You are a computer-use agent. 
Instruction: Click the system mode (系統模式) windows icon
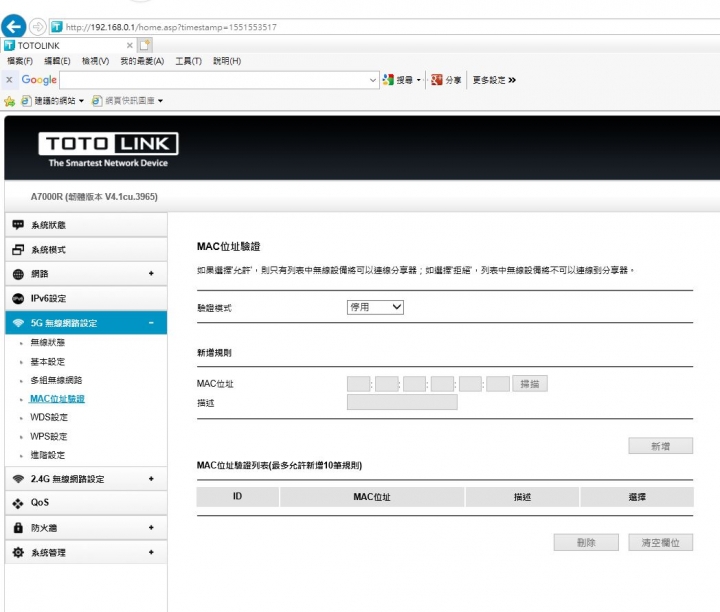pos(18,249)
